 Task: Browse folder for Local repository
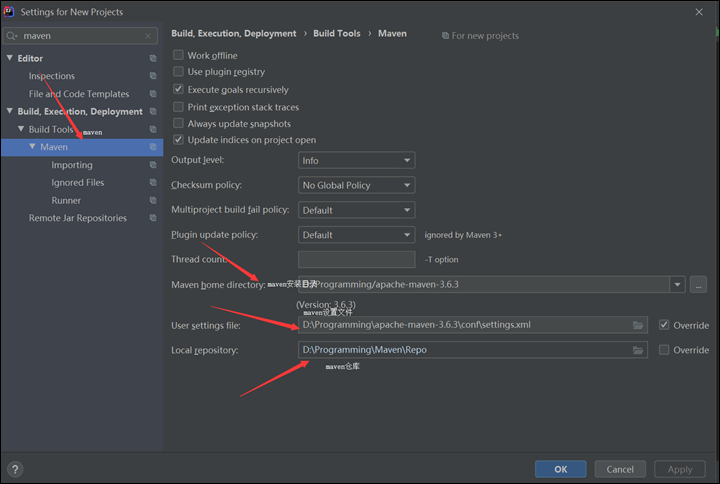(x=638, y=350)
